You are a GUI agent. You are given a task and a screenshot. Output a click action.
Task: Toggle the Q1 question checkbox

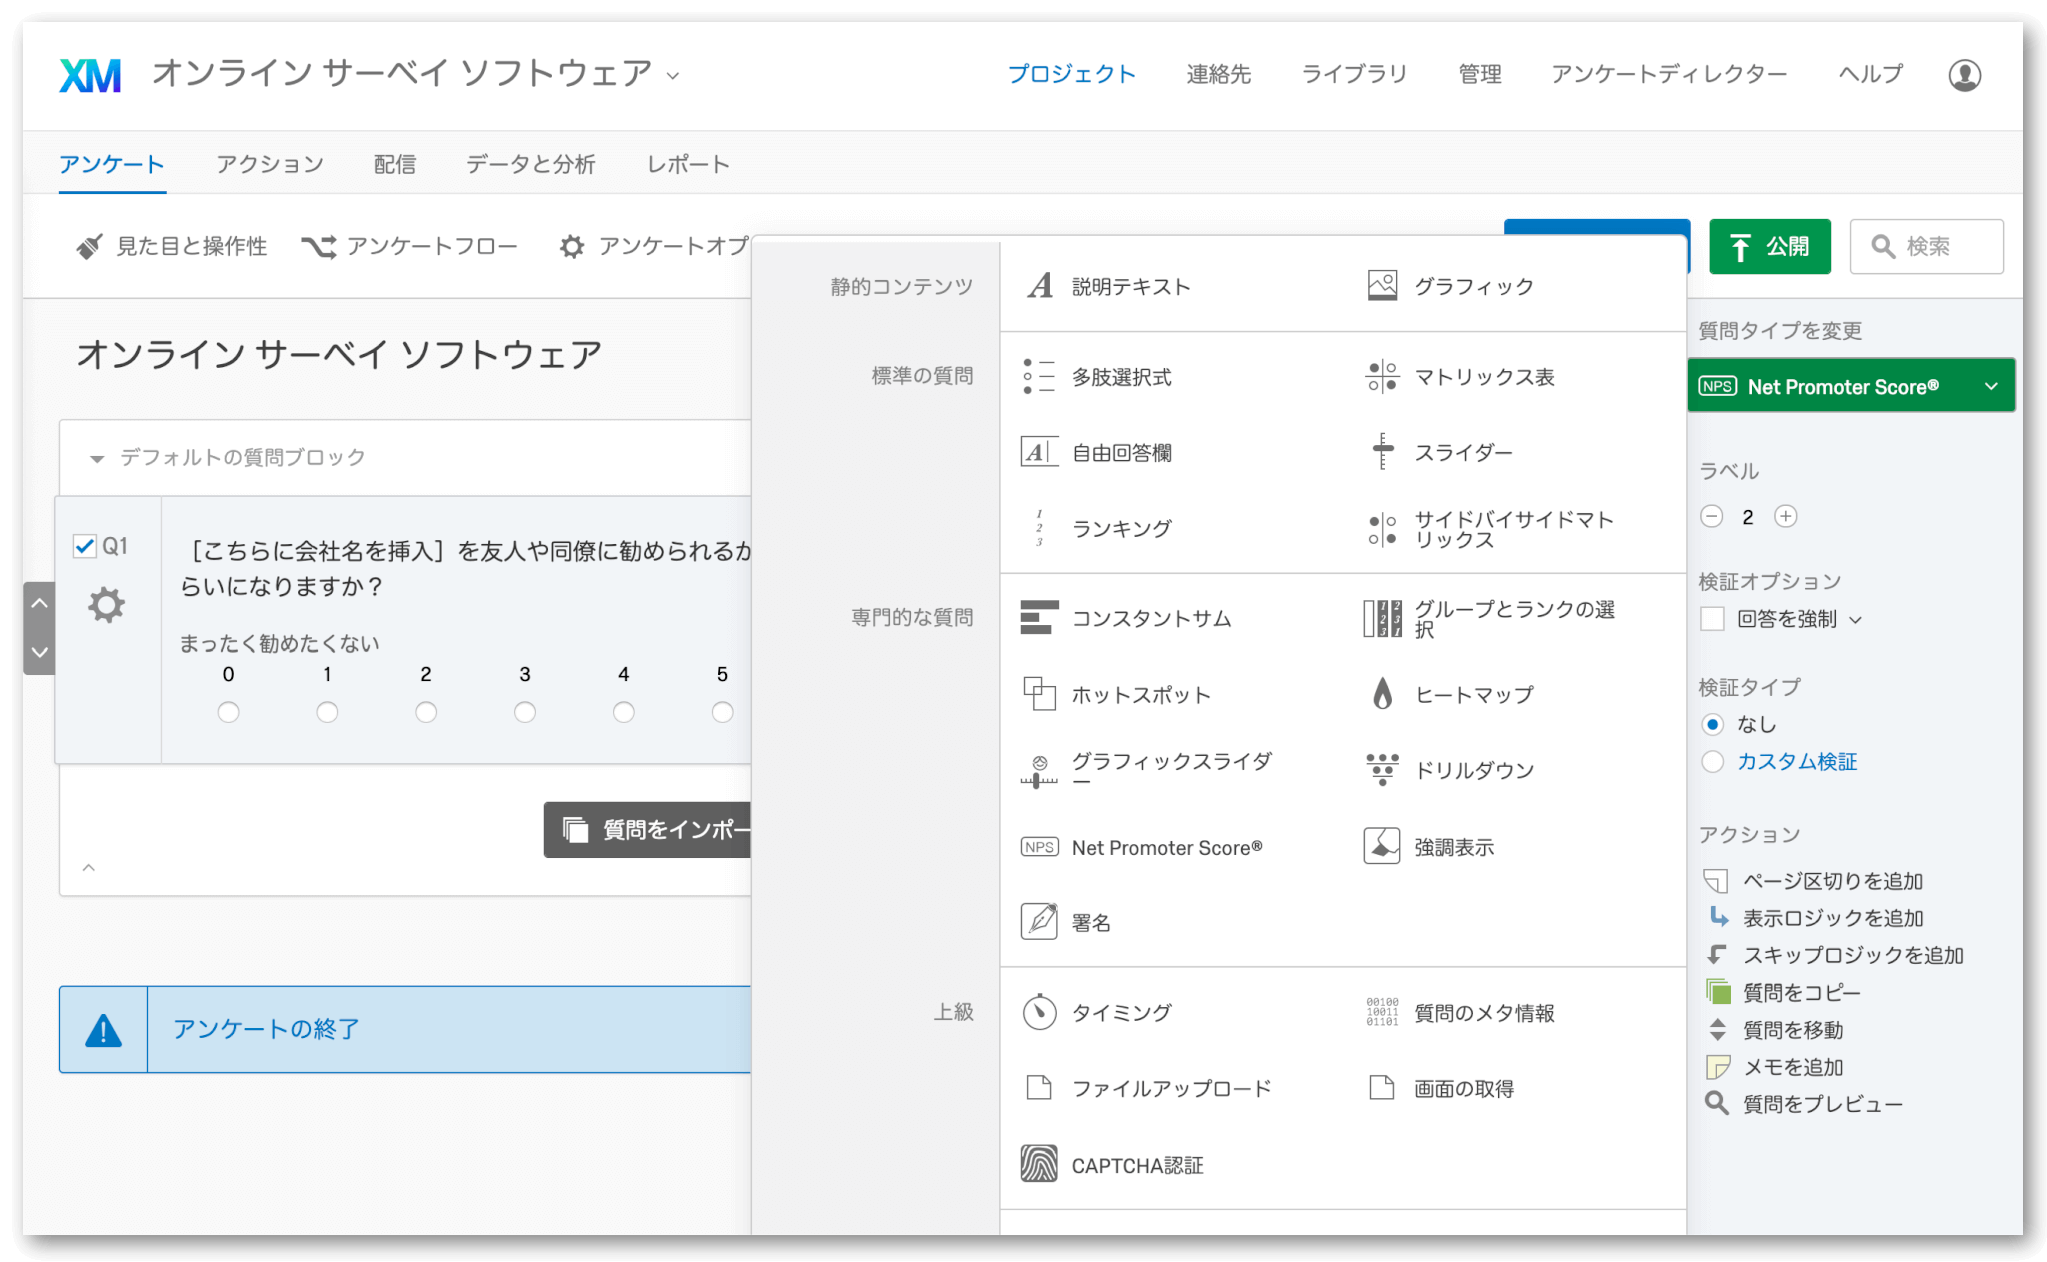(x=85, y=546)
